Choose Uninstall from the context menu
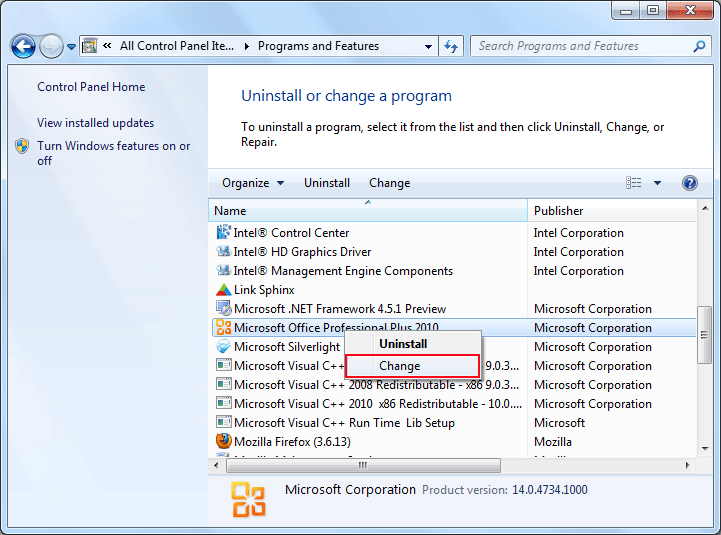The image size is (721, 535). (413, 344)
